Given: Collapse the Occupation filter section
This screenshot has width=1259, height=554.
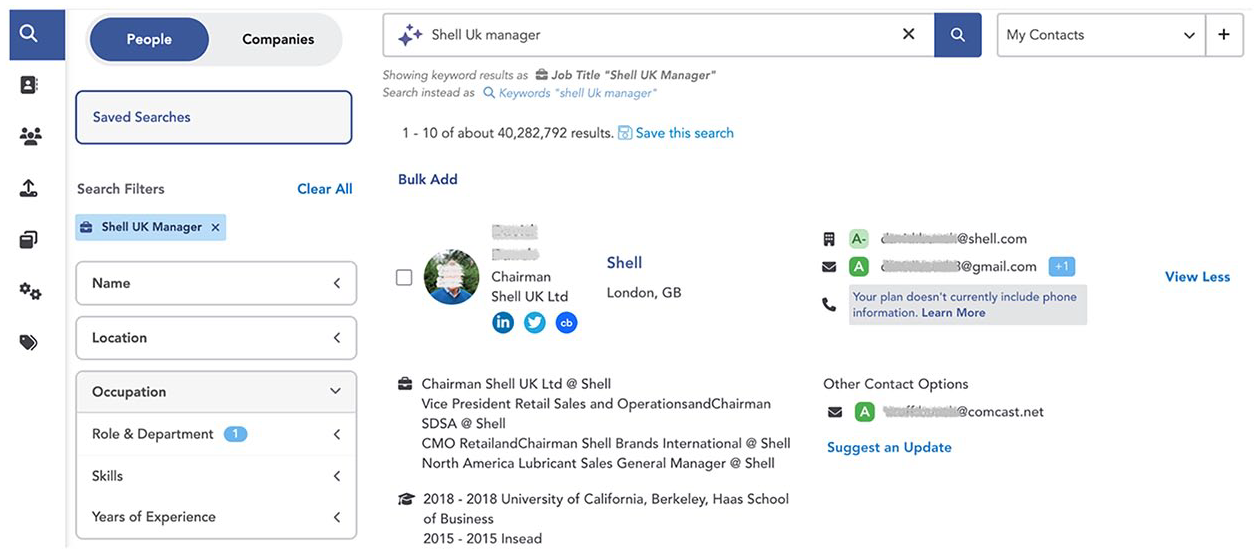Looking at the screenshot, I should point(216,392).
